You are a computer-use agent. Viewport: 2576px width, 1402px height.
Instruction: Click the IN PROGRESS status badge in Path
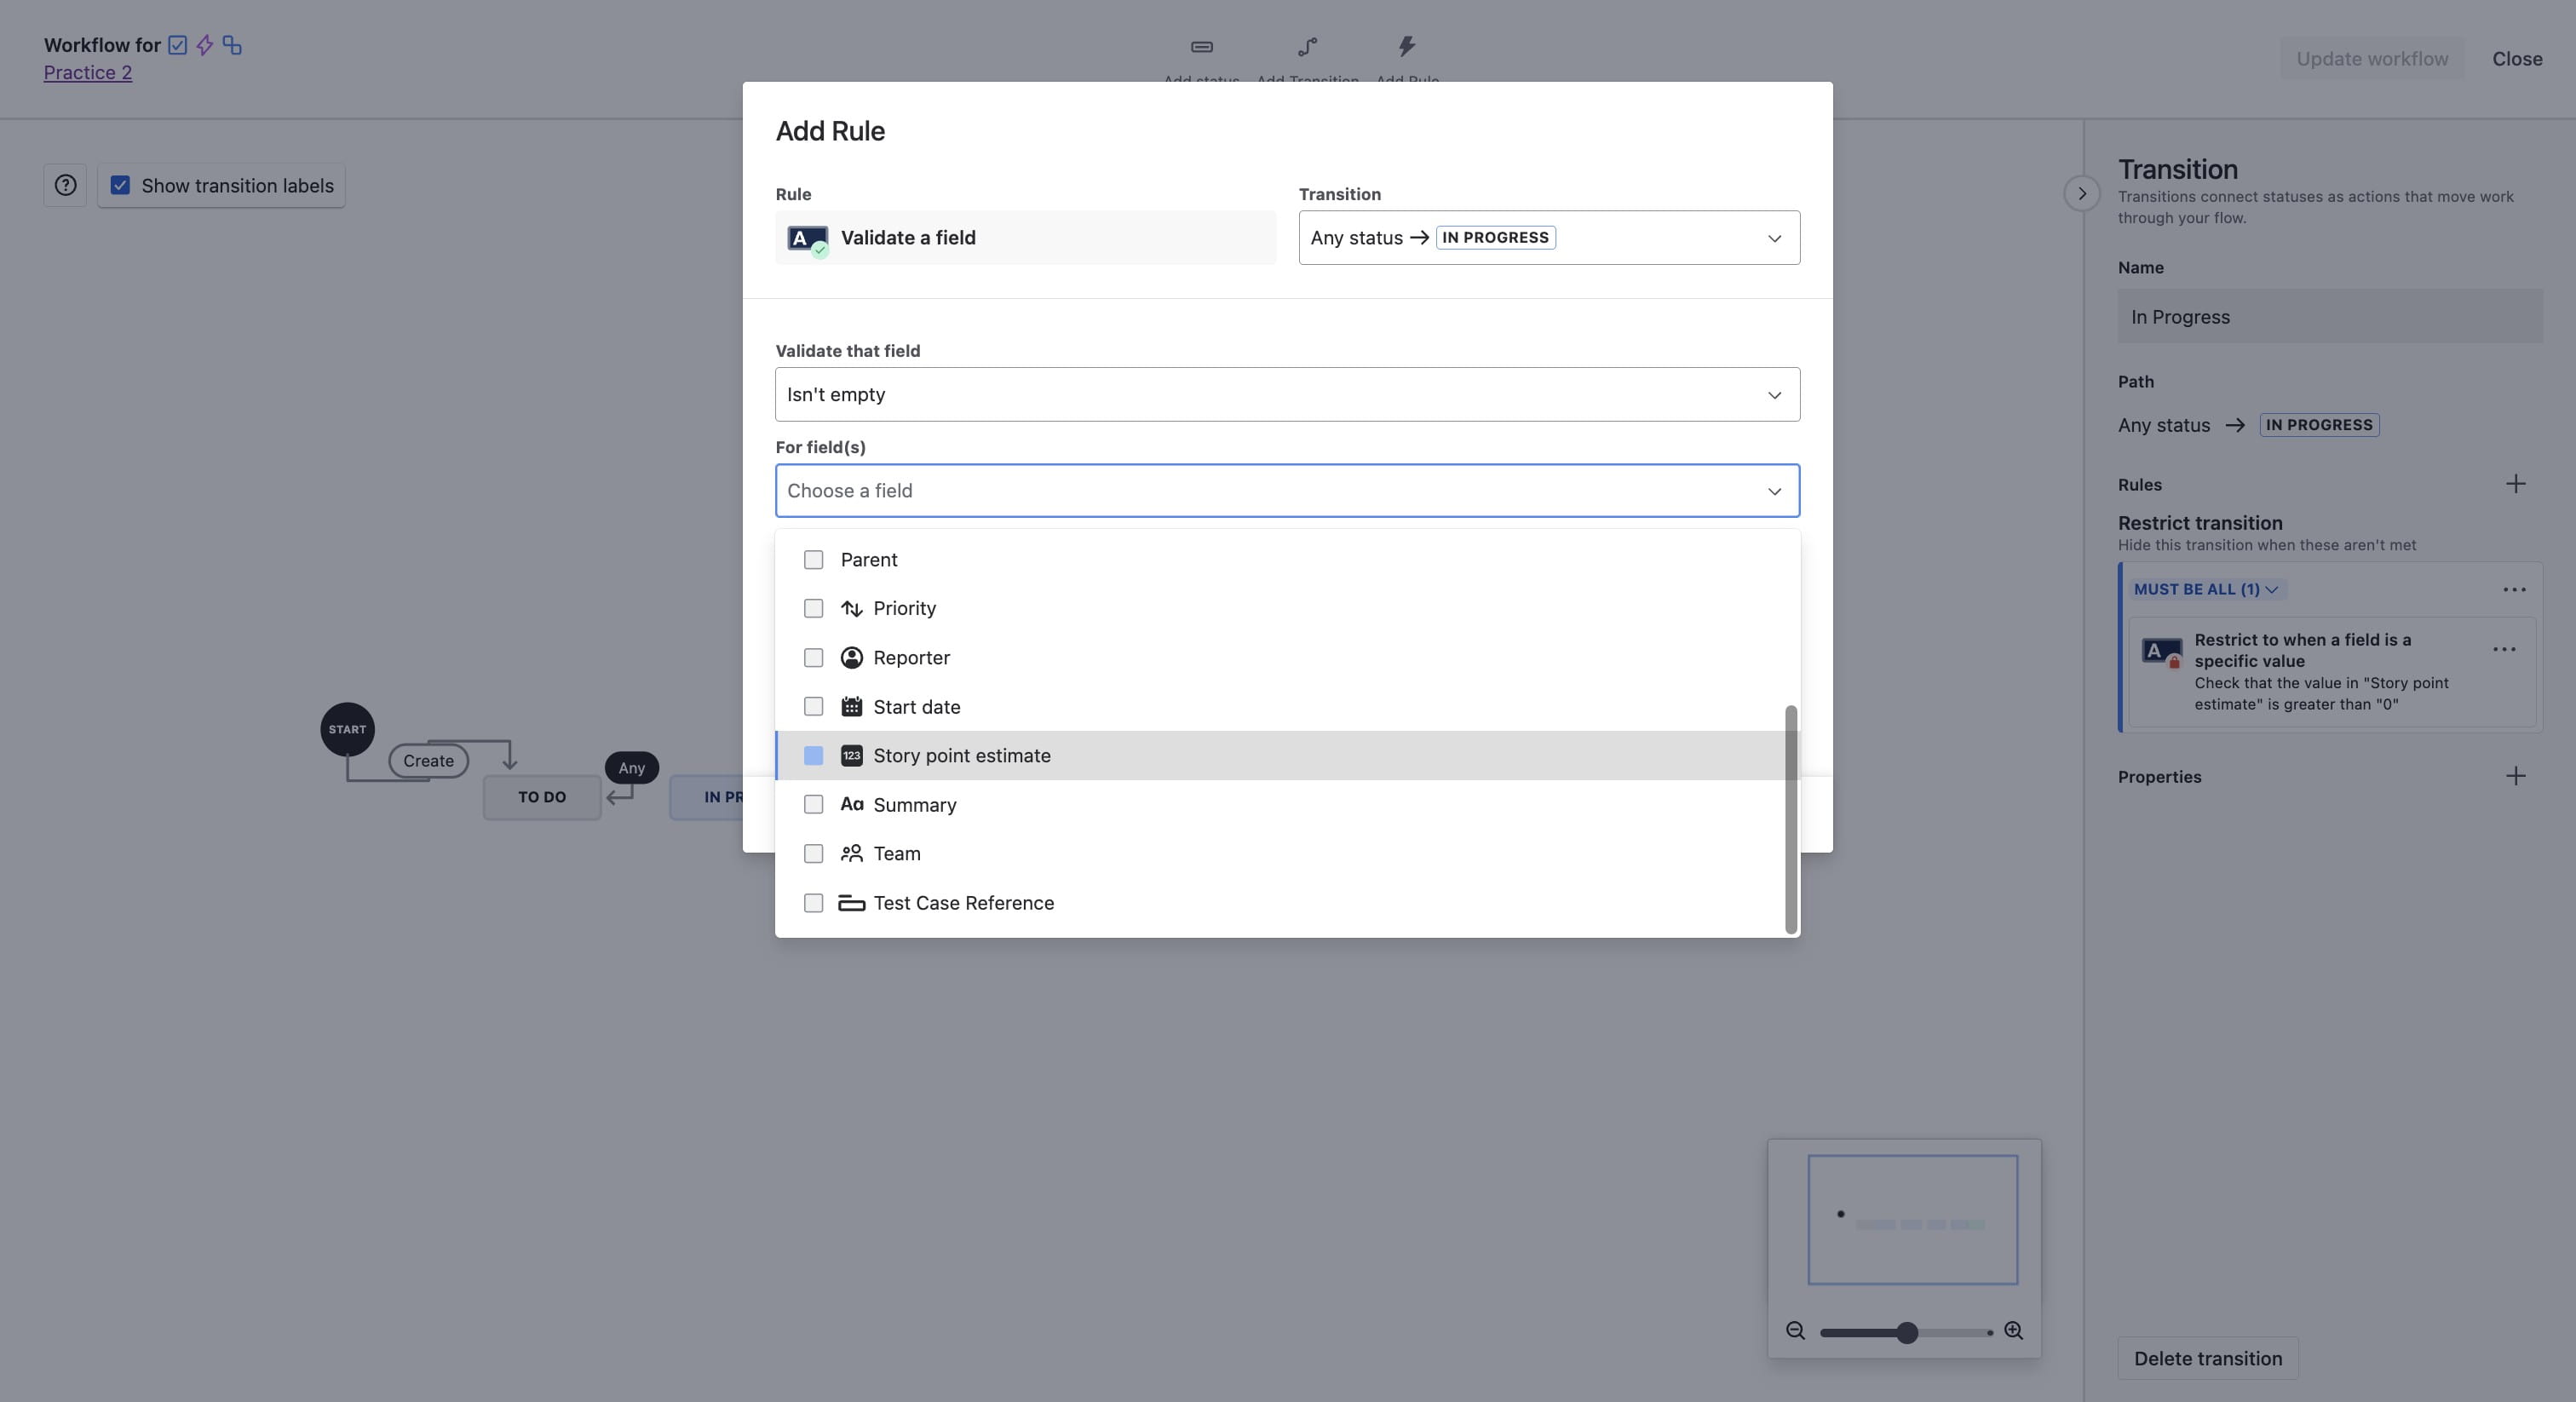pos(2319,425)
